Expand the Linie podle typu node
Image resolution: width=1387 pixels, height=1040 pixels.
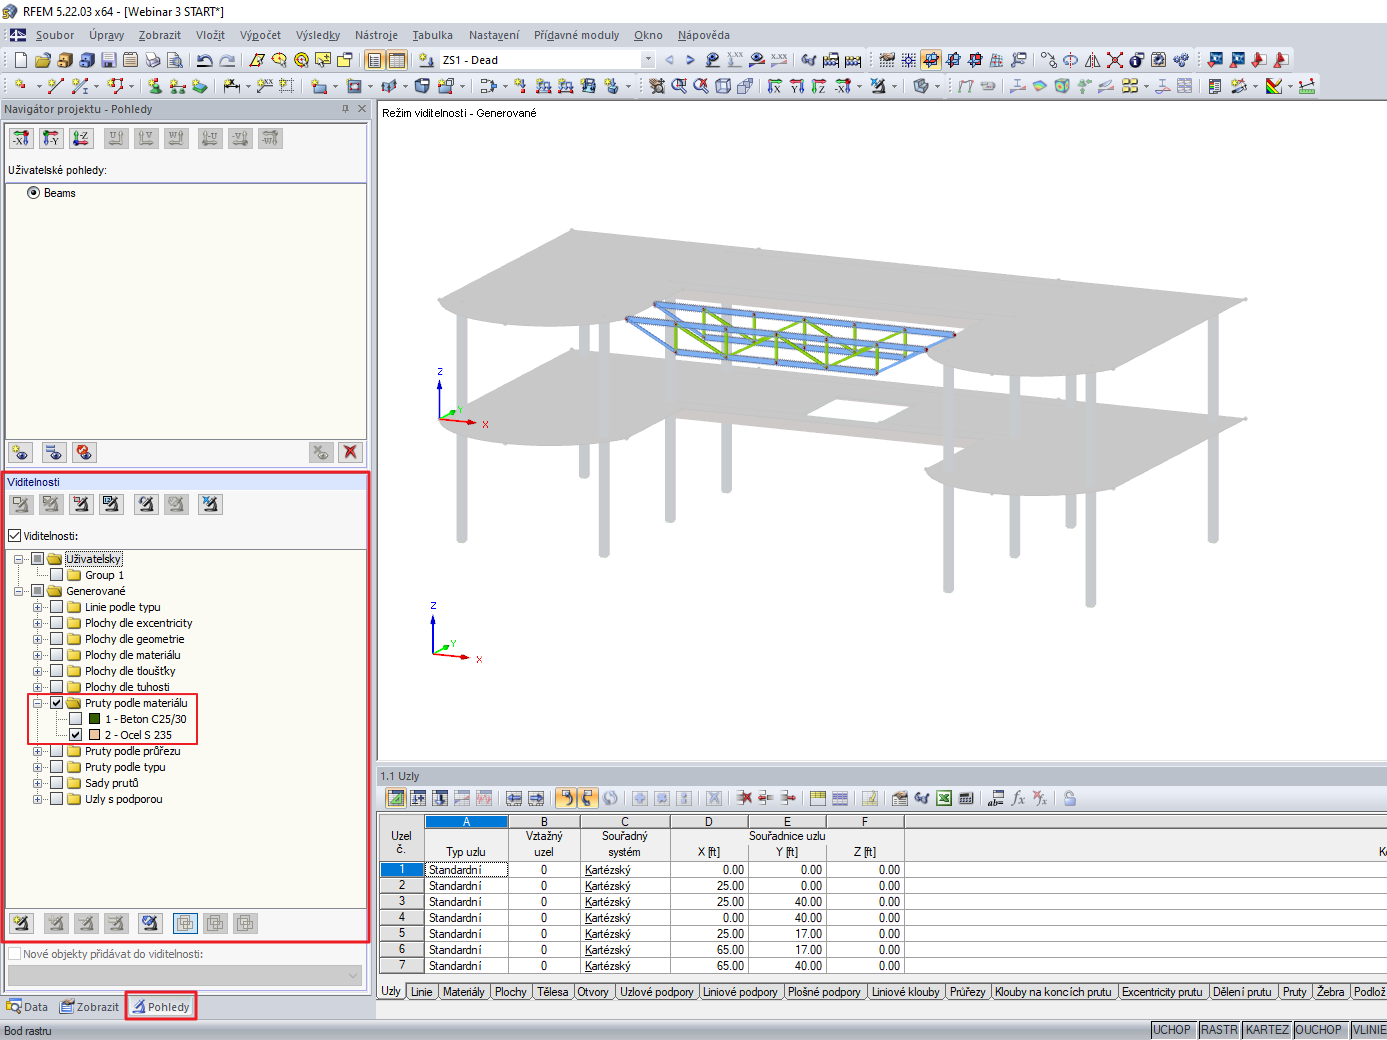tap(38, 607)
